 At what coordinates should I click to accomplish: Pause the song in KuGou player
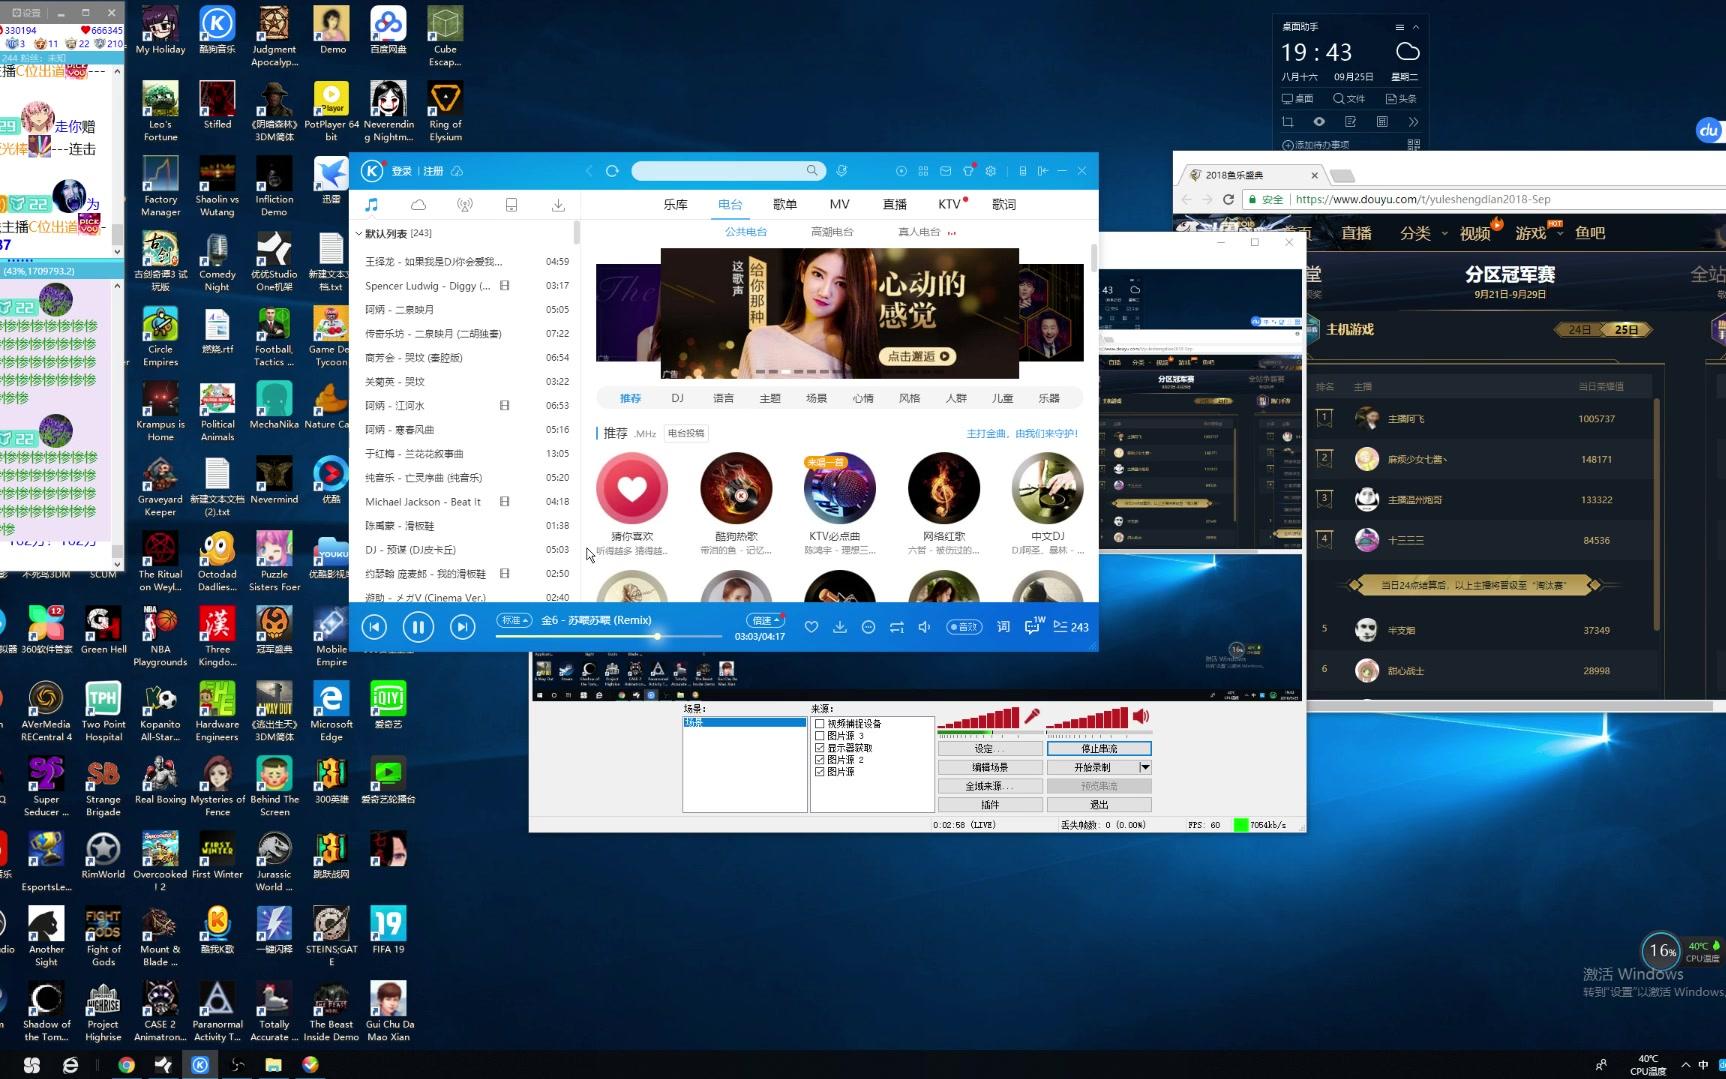pos(418,627)
